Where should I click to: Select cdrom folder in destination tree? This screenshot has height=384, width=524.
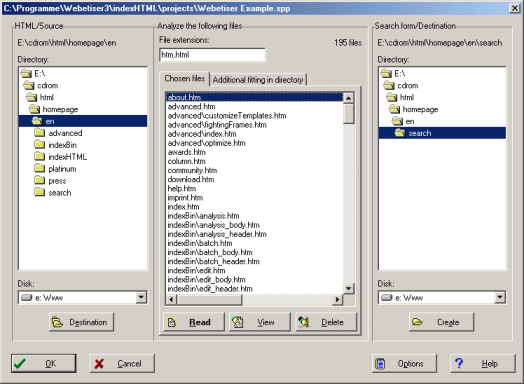click(x=400, y=86)
